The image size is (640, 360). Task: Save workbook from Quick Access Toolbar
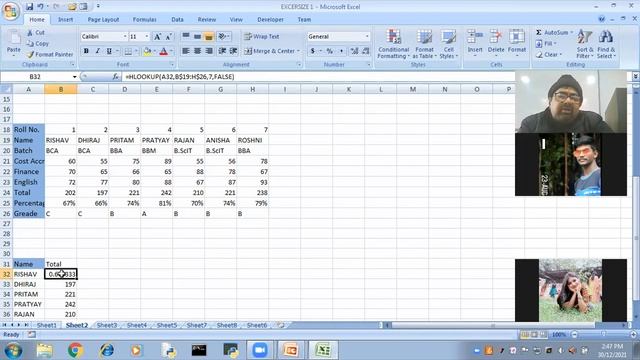click(x=29, y=7)
